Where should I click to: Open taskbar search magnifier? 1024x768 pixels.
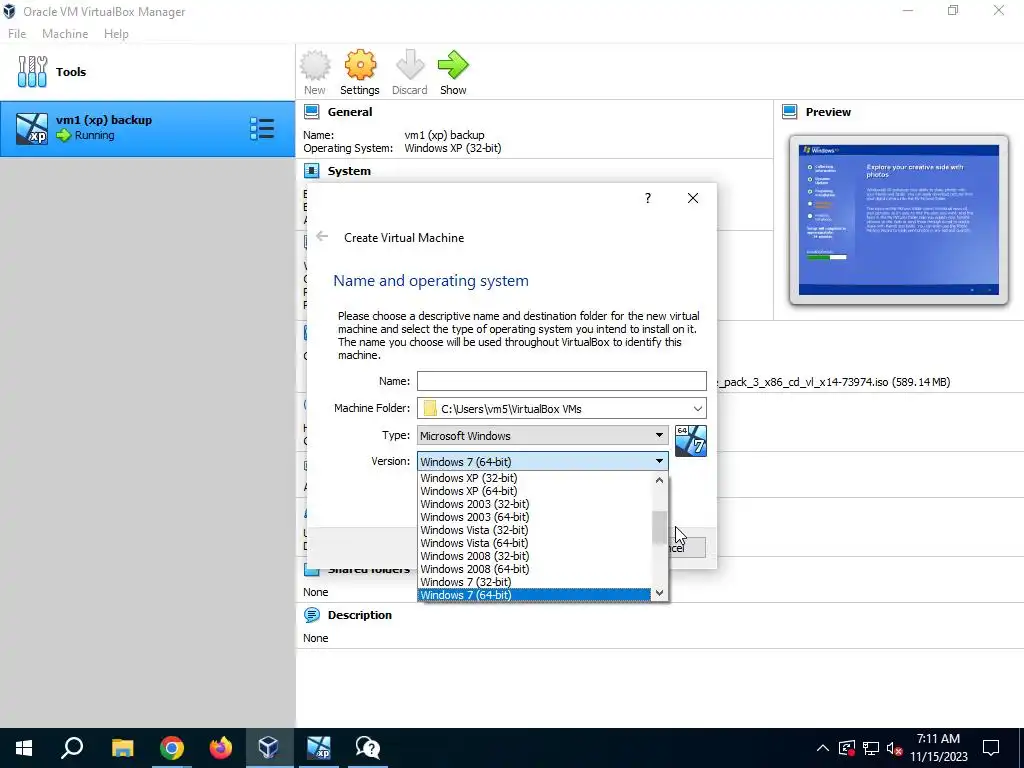pyautogui.click(x=72, y=748)
